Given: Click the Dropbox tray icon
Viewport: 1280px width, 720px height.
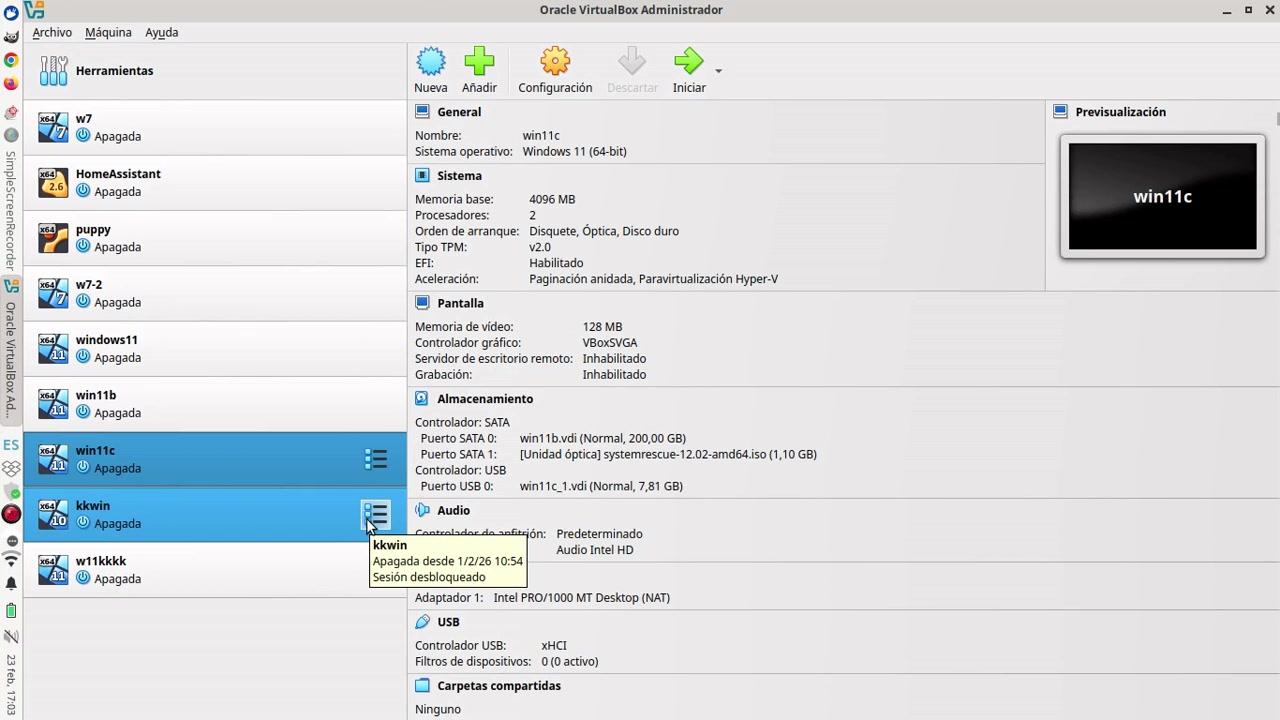Looking at the screenshot, I should click(x=11, y=468).
